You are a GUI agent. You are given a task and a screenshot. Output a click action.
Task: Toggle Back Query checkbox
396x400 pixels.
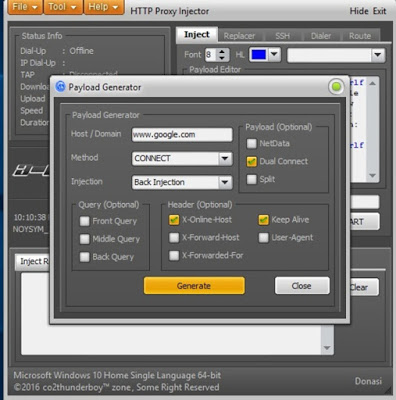[85, 257]
